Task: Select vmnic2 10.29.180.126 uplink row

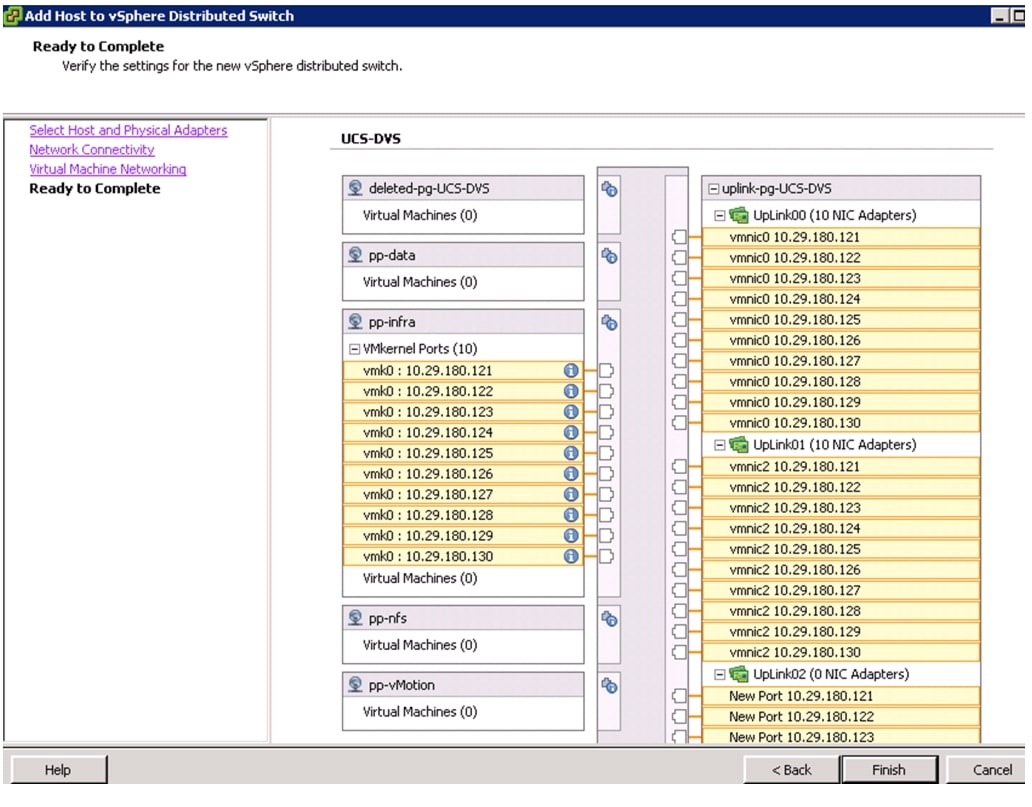Action: (x=841, y=569)
